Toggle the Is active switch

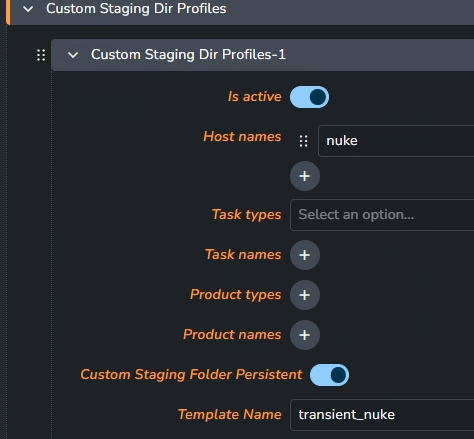click(309, 97)
